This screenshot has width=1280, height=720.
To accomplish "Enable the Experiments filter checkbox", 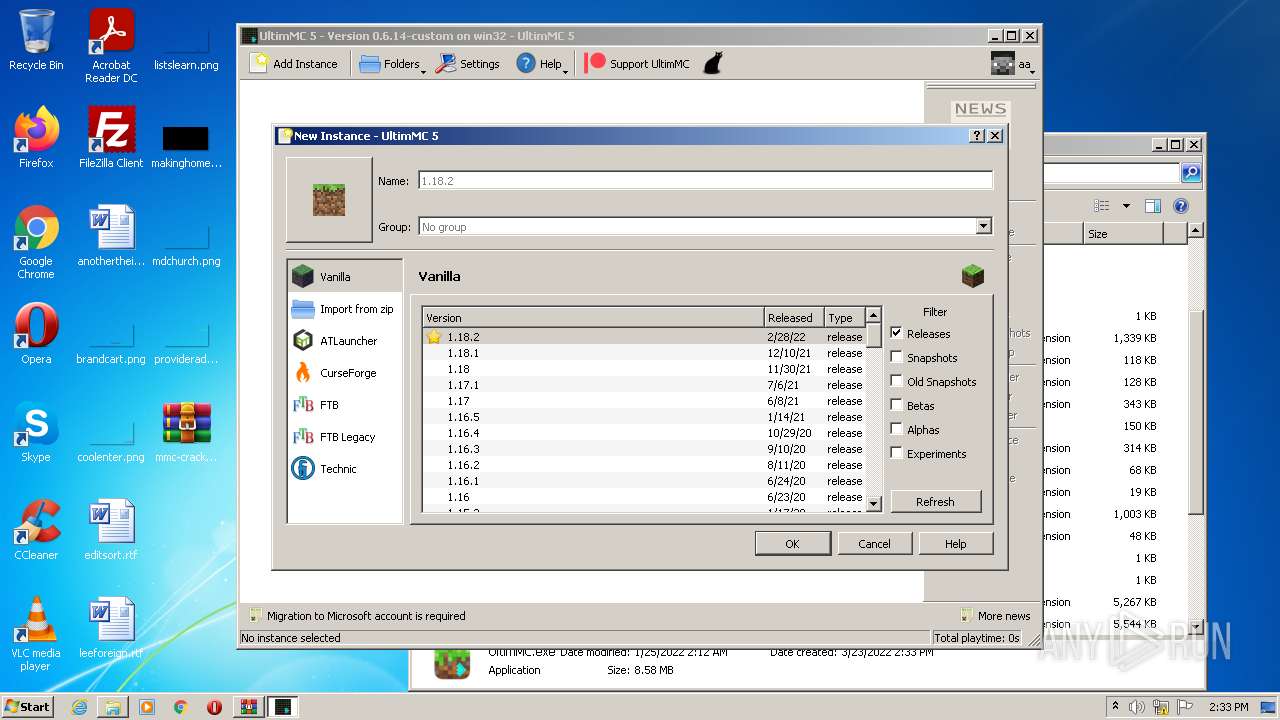I will coord(896,453).
